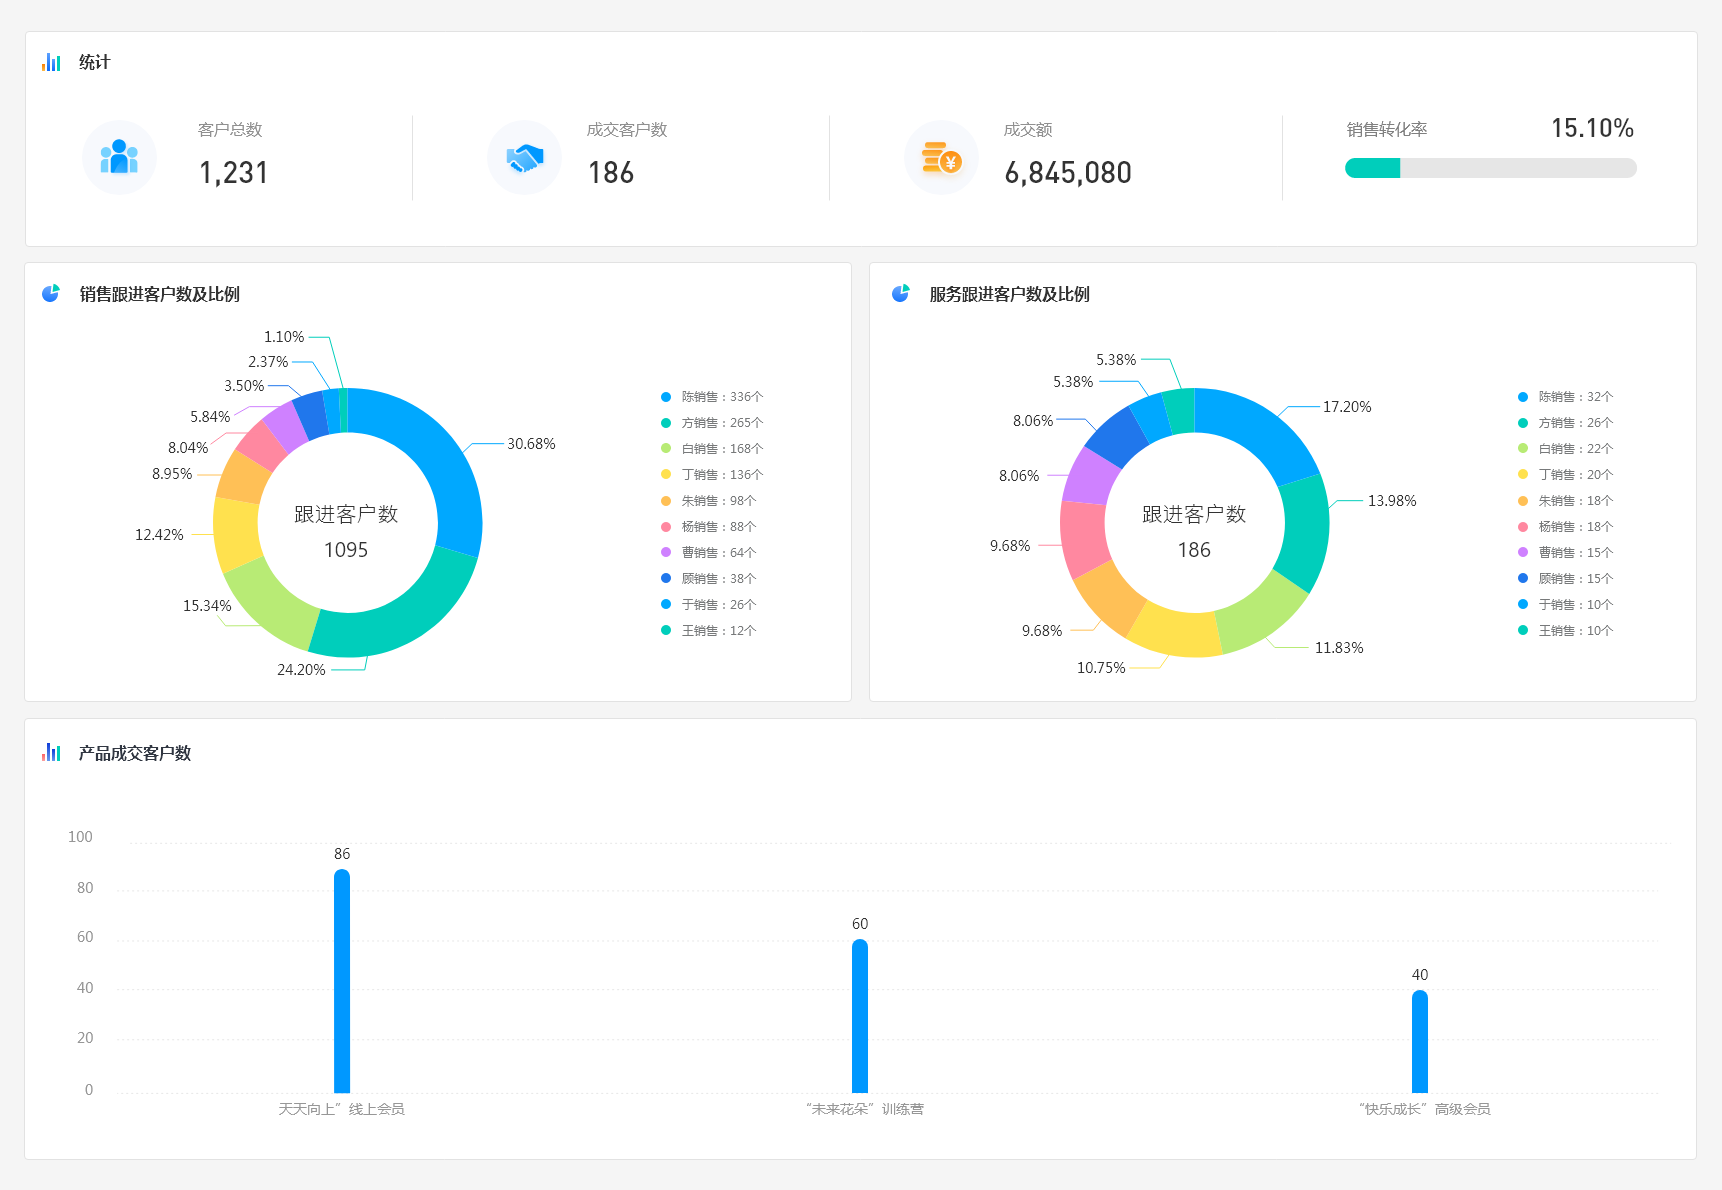Click the 销售转化率 progress bar
Viewport: 1722px width, 1190px height.
coord(1490,168)
